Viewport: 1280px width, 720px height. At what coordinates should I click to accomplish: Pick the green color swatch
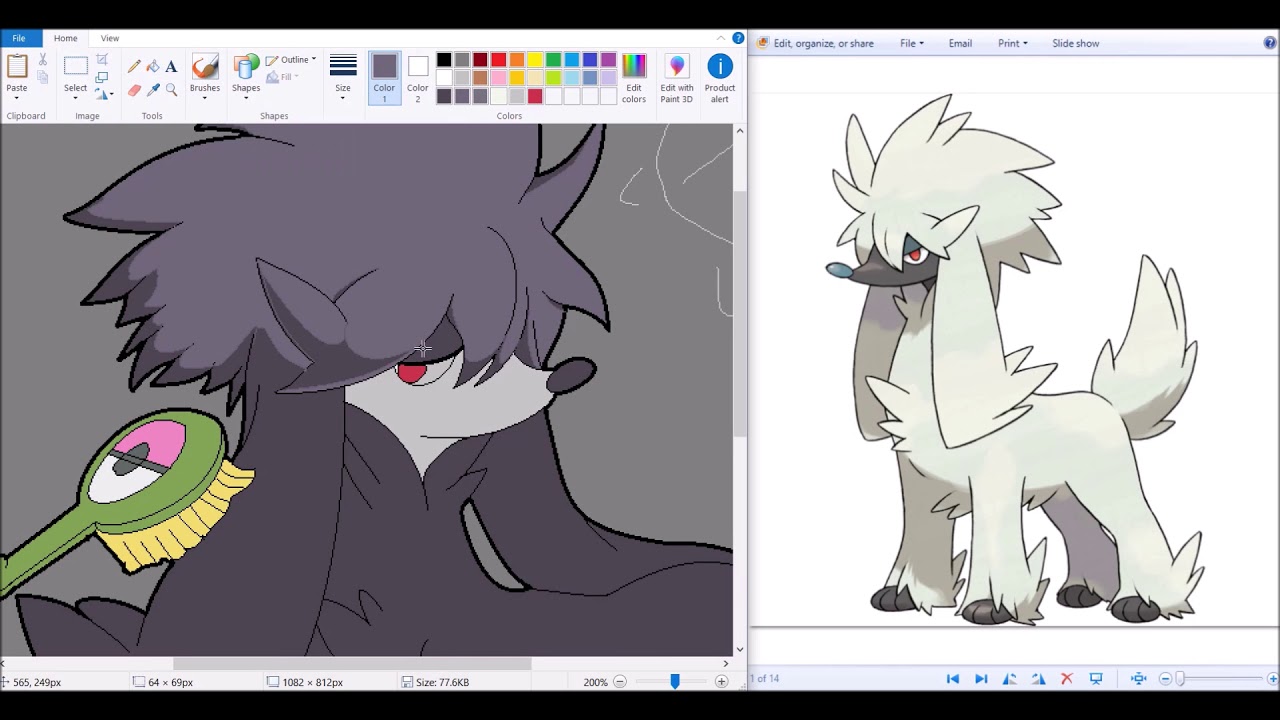point(553,60)
